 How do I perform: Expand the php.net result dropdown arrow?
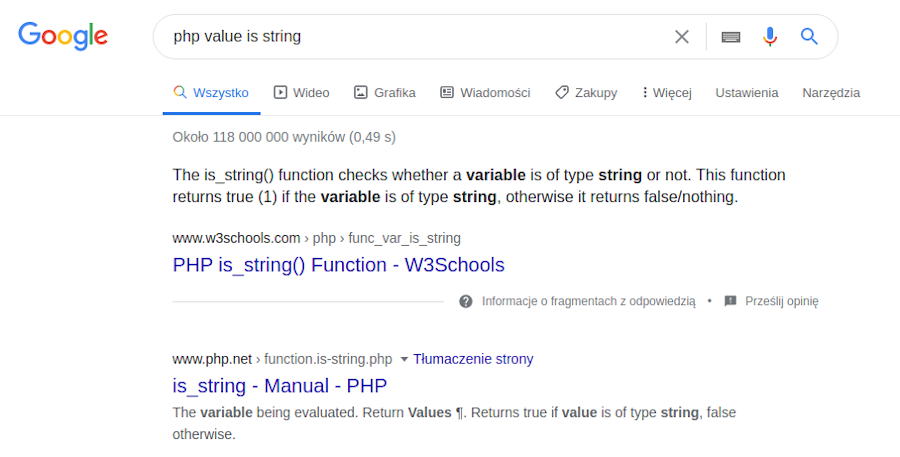click(x=405, y=359)
